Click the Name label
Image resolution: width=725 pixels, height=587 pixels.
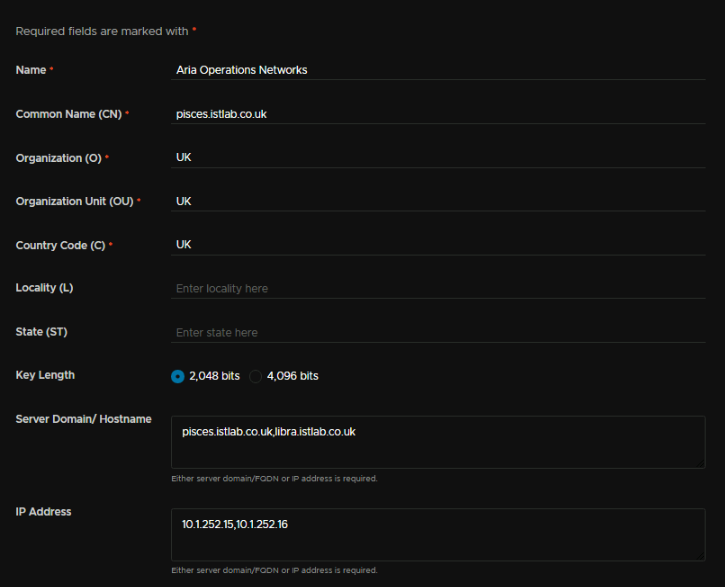point(31,70)
